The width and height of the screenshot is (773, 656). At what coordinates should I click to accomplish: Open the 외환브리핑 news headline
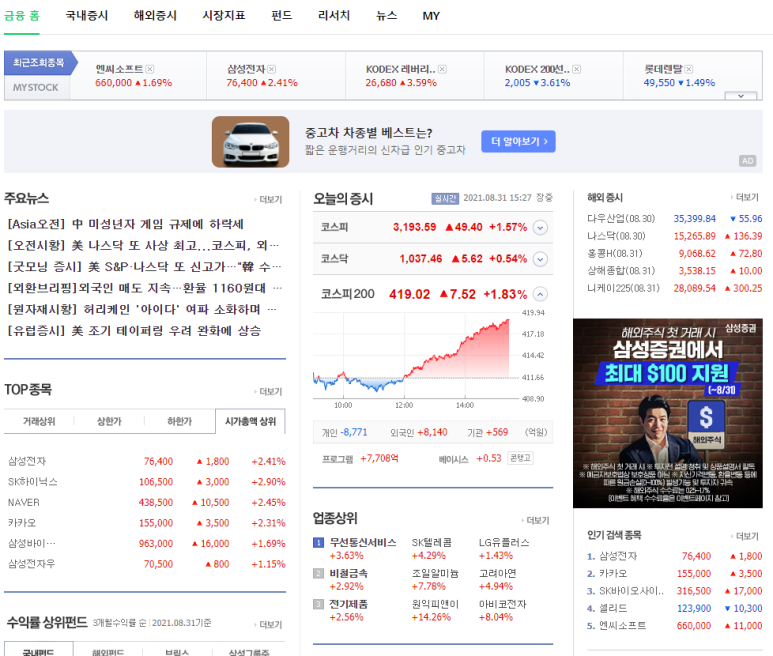coord(145,288)
